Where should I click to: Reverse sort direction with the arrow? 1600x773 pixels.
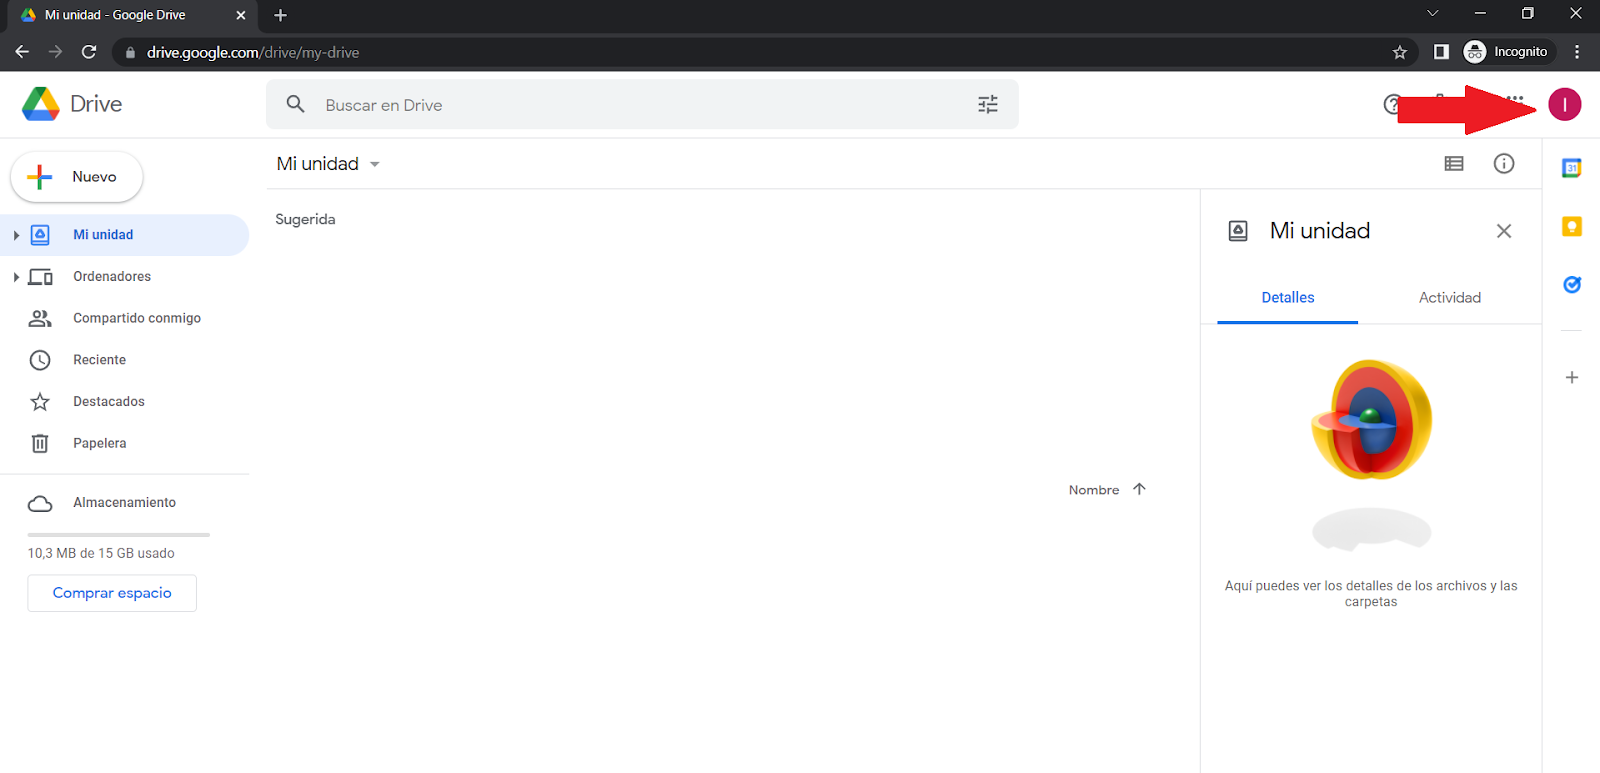(1139, 489)
